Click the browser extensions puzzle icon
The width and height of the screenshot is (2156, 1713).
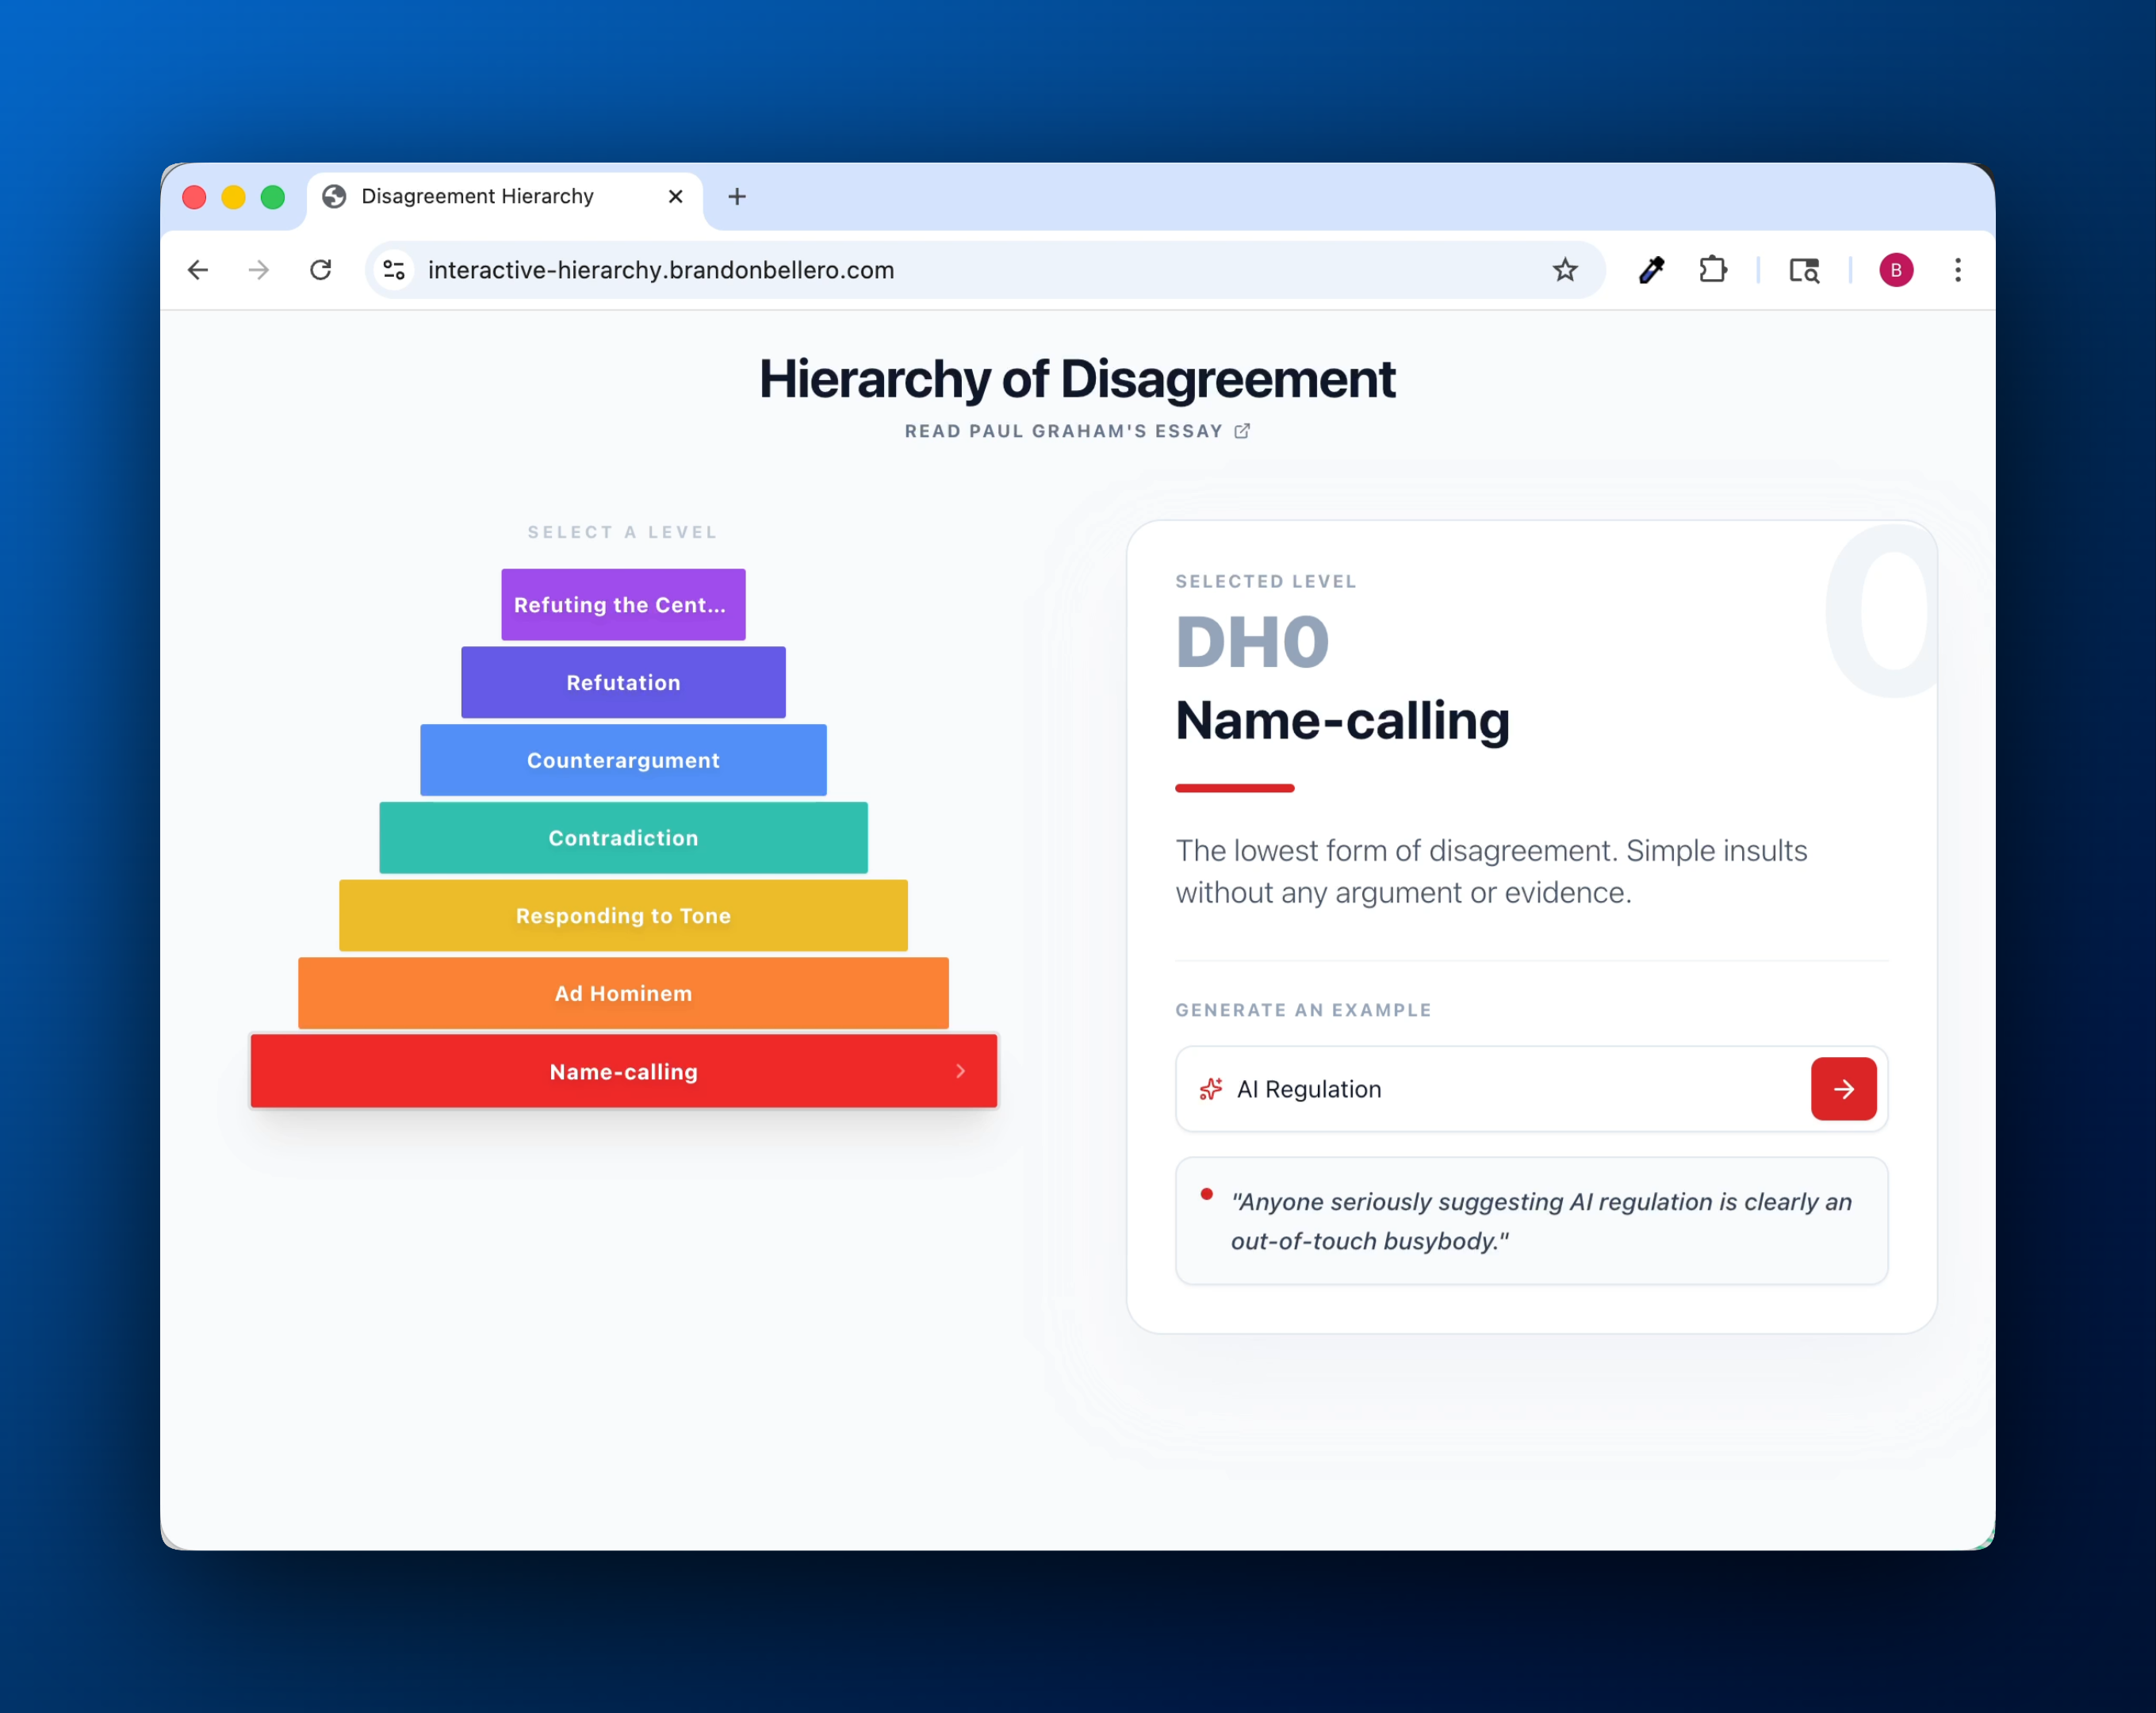tap(1712, 269)
